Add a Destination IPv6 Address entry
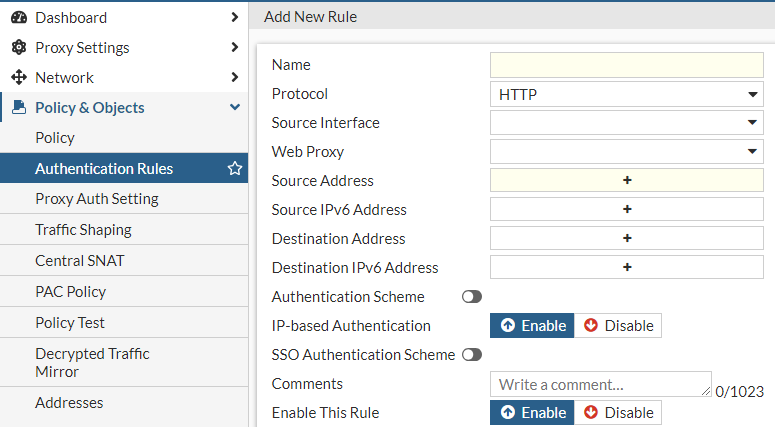The width and height of the screenshot is (775, 427). click(627, 268)
